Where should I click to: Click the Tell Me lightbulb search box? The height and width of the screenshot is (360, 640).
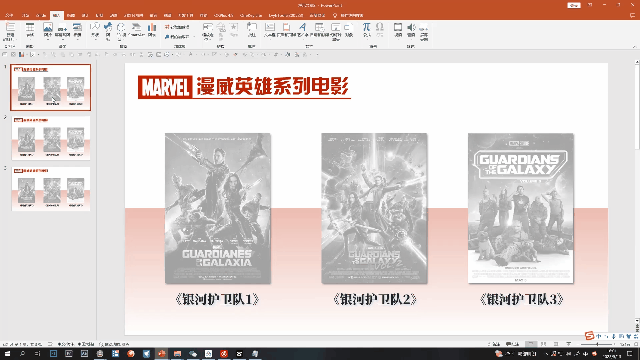[348, 15]
